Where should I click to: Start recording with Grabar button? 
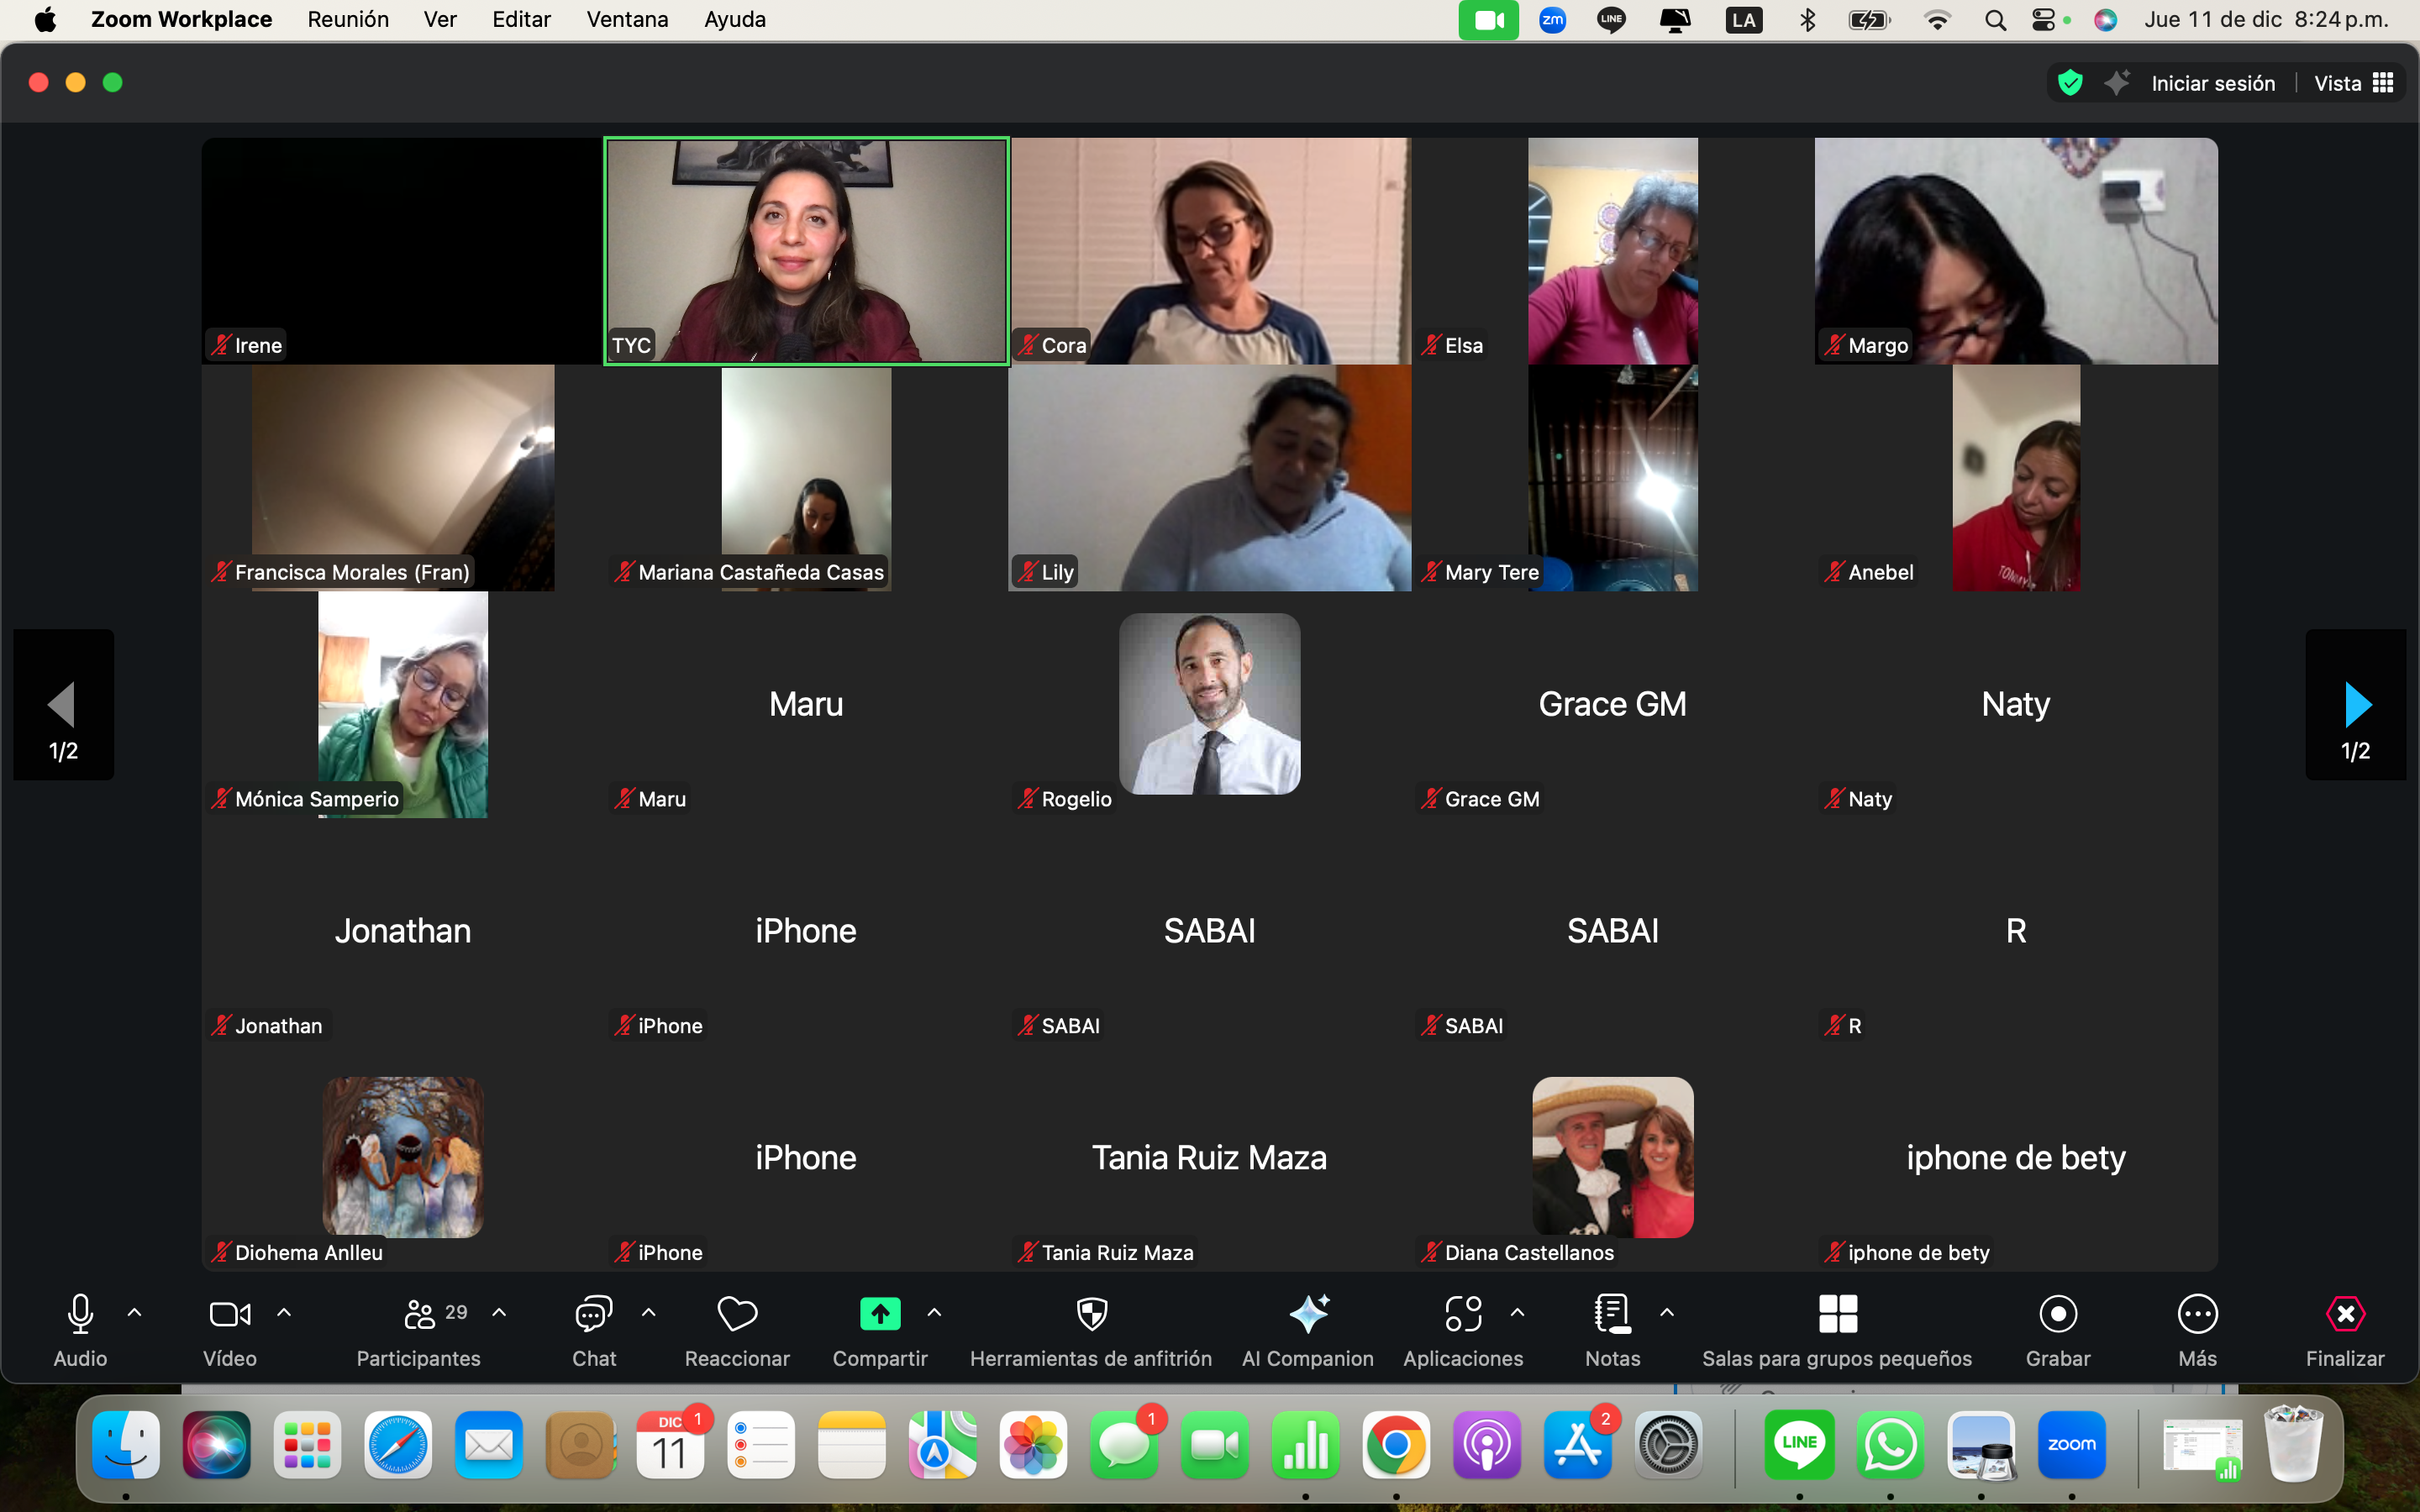pos(2058,1315)
